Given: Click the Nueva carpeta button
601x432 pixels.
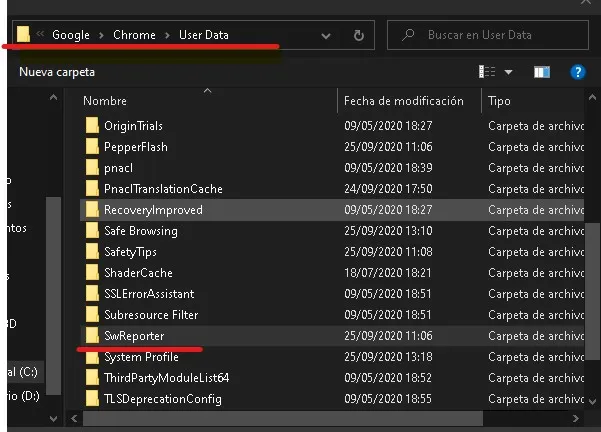Looking at the screenshot, I should pyautogui.click(x=57, y=72).
